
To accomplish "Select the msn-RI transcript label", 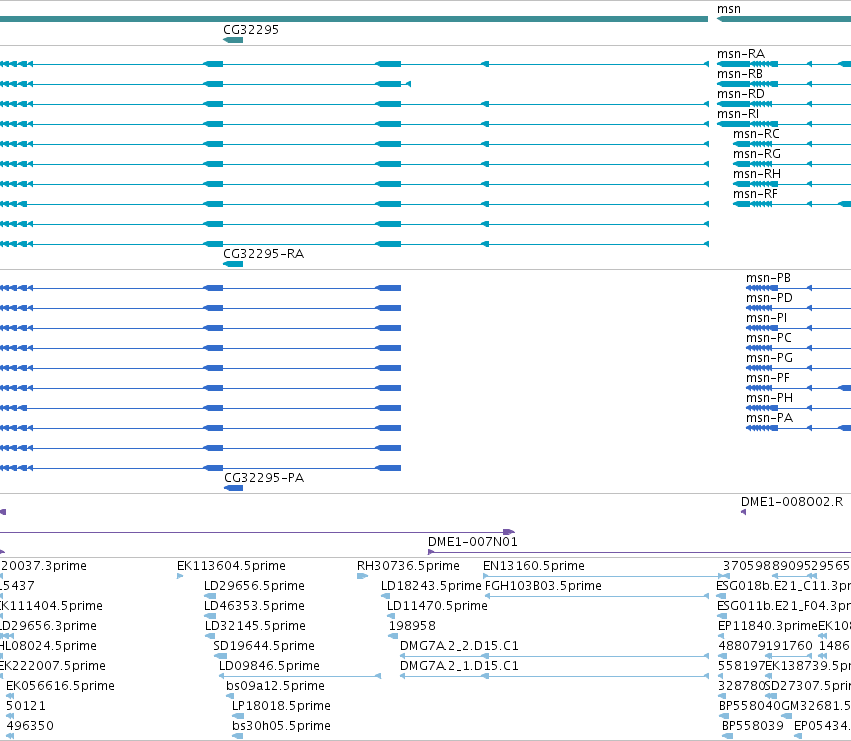I will 738,114.
